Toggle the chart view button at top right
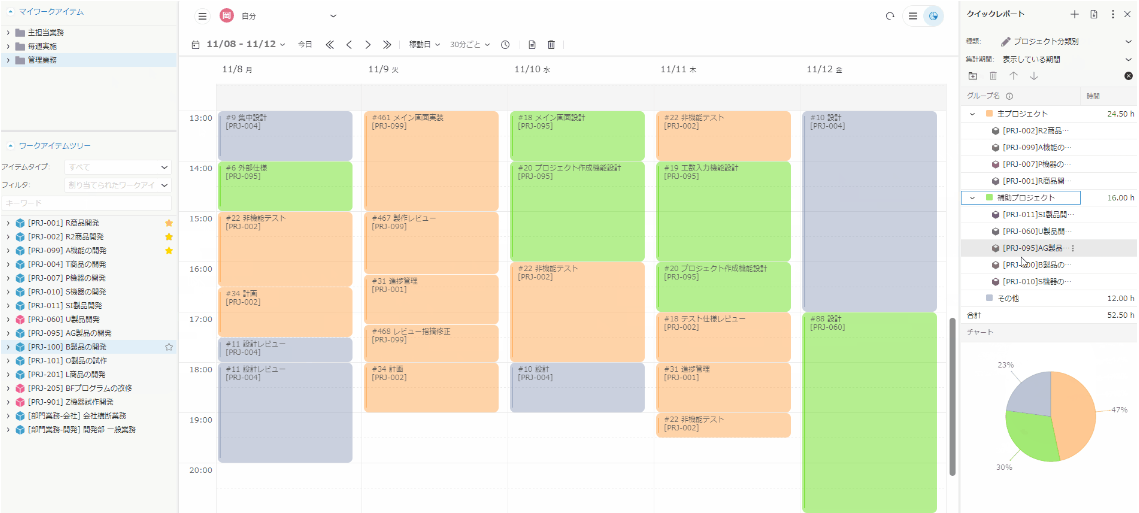This screenshot has width=1139, height=513. tap(933, 16)
